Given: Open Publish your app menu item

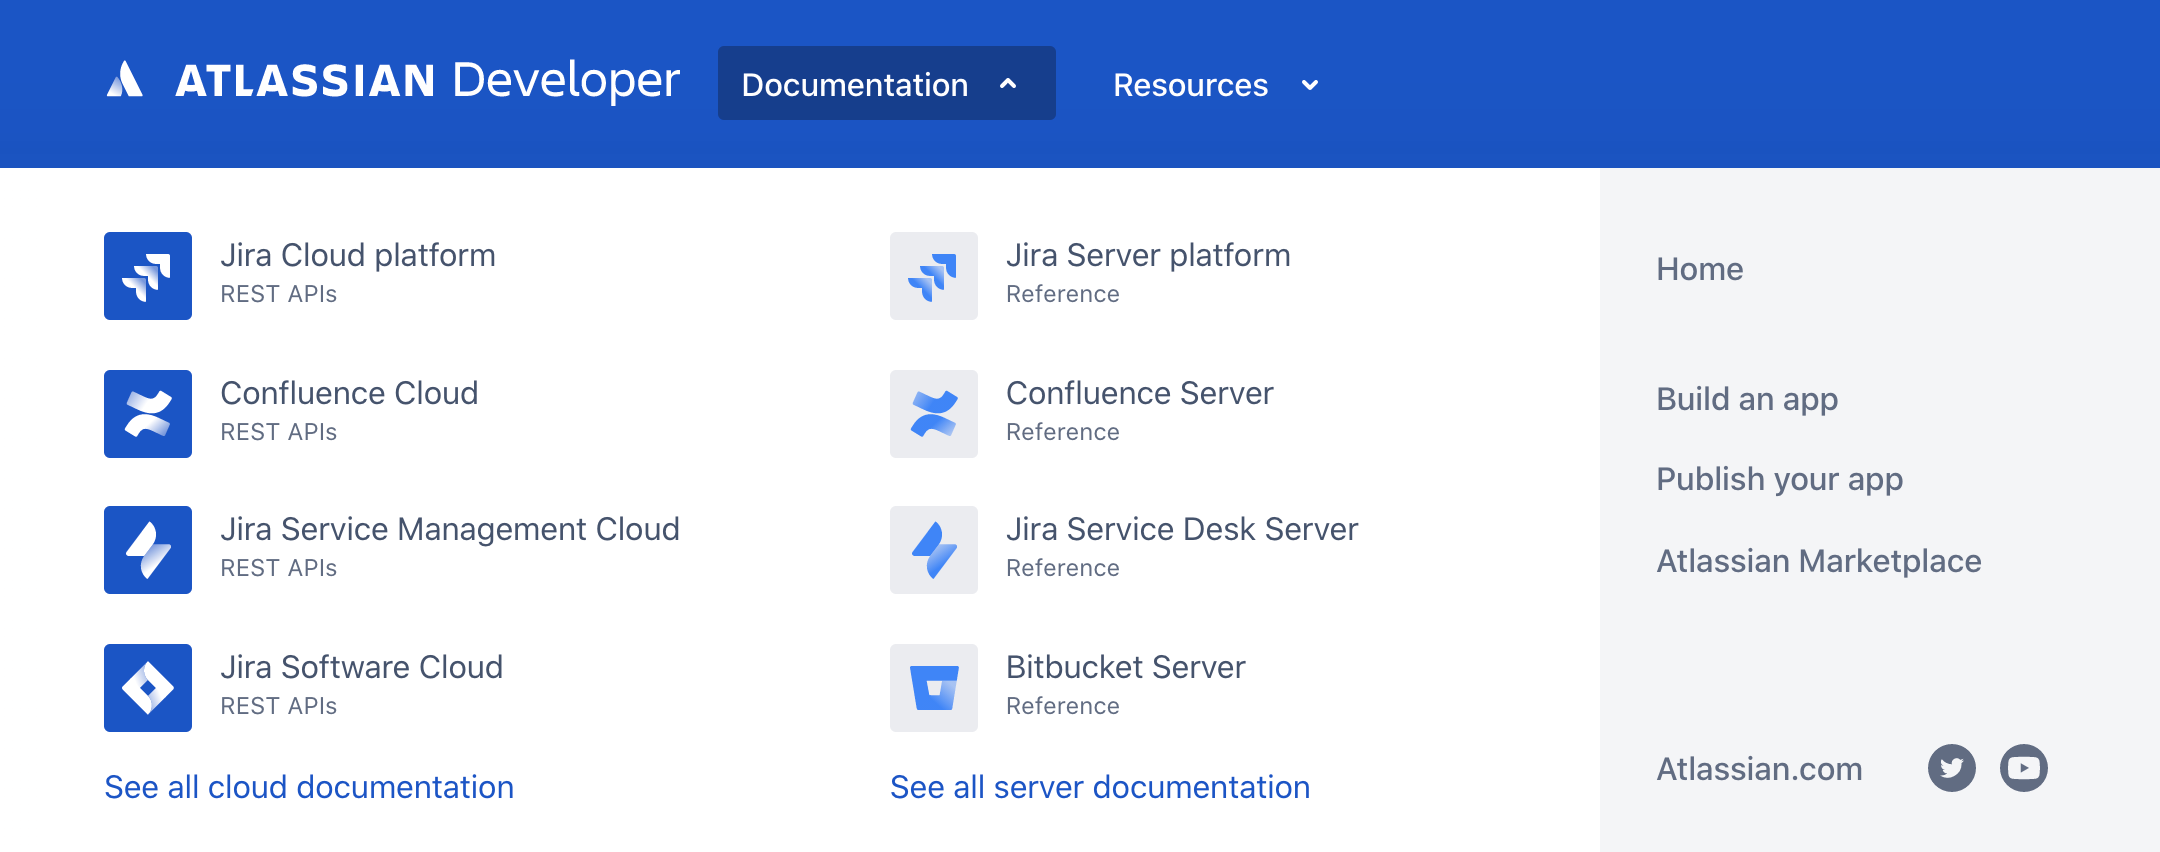Looking at the screenshot, I should (1779, 479).
